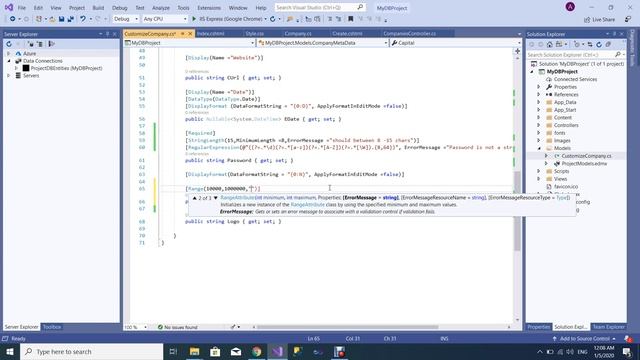This screenshot has height=360, width=640.
Task: Click the editor horizontal scrollbar
Action: 347,327
